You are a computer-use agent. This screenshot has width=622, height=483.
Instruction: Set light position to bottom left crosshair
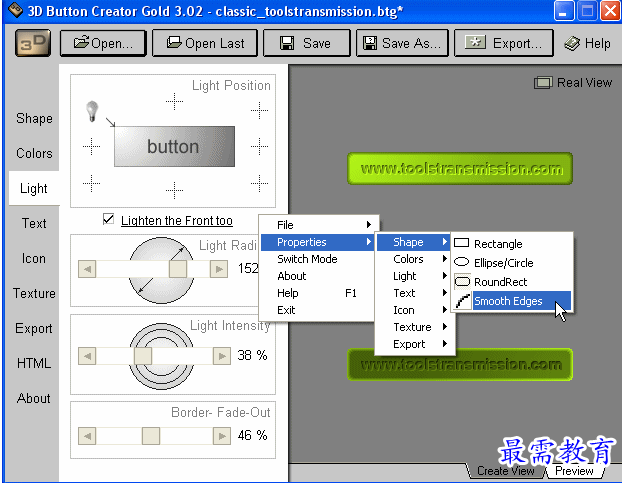tap(91, 183)
